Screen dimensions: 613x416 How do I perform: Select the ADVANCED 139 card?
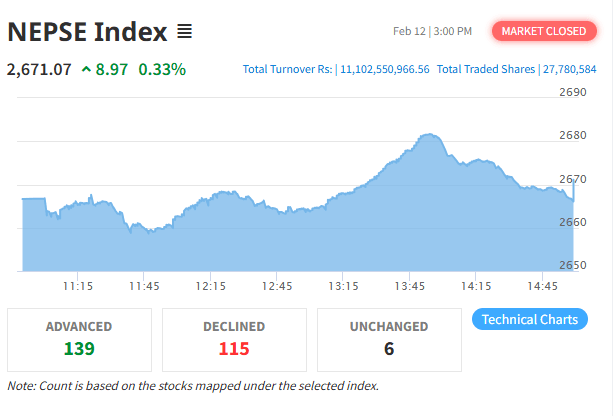(79, 339)
